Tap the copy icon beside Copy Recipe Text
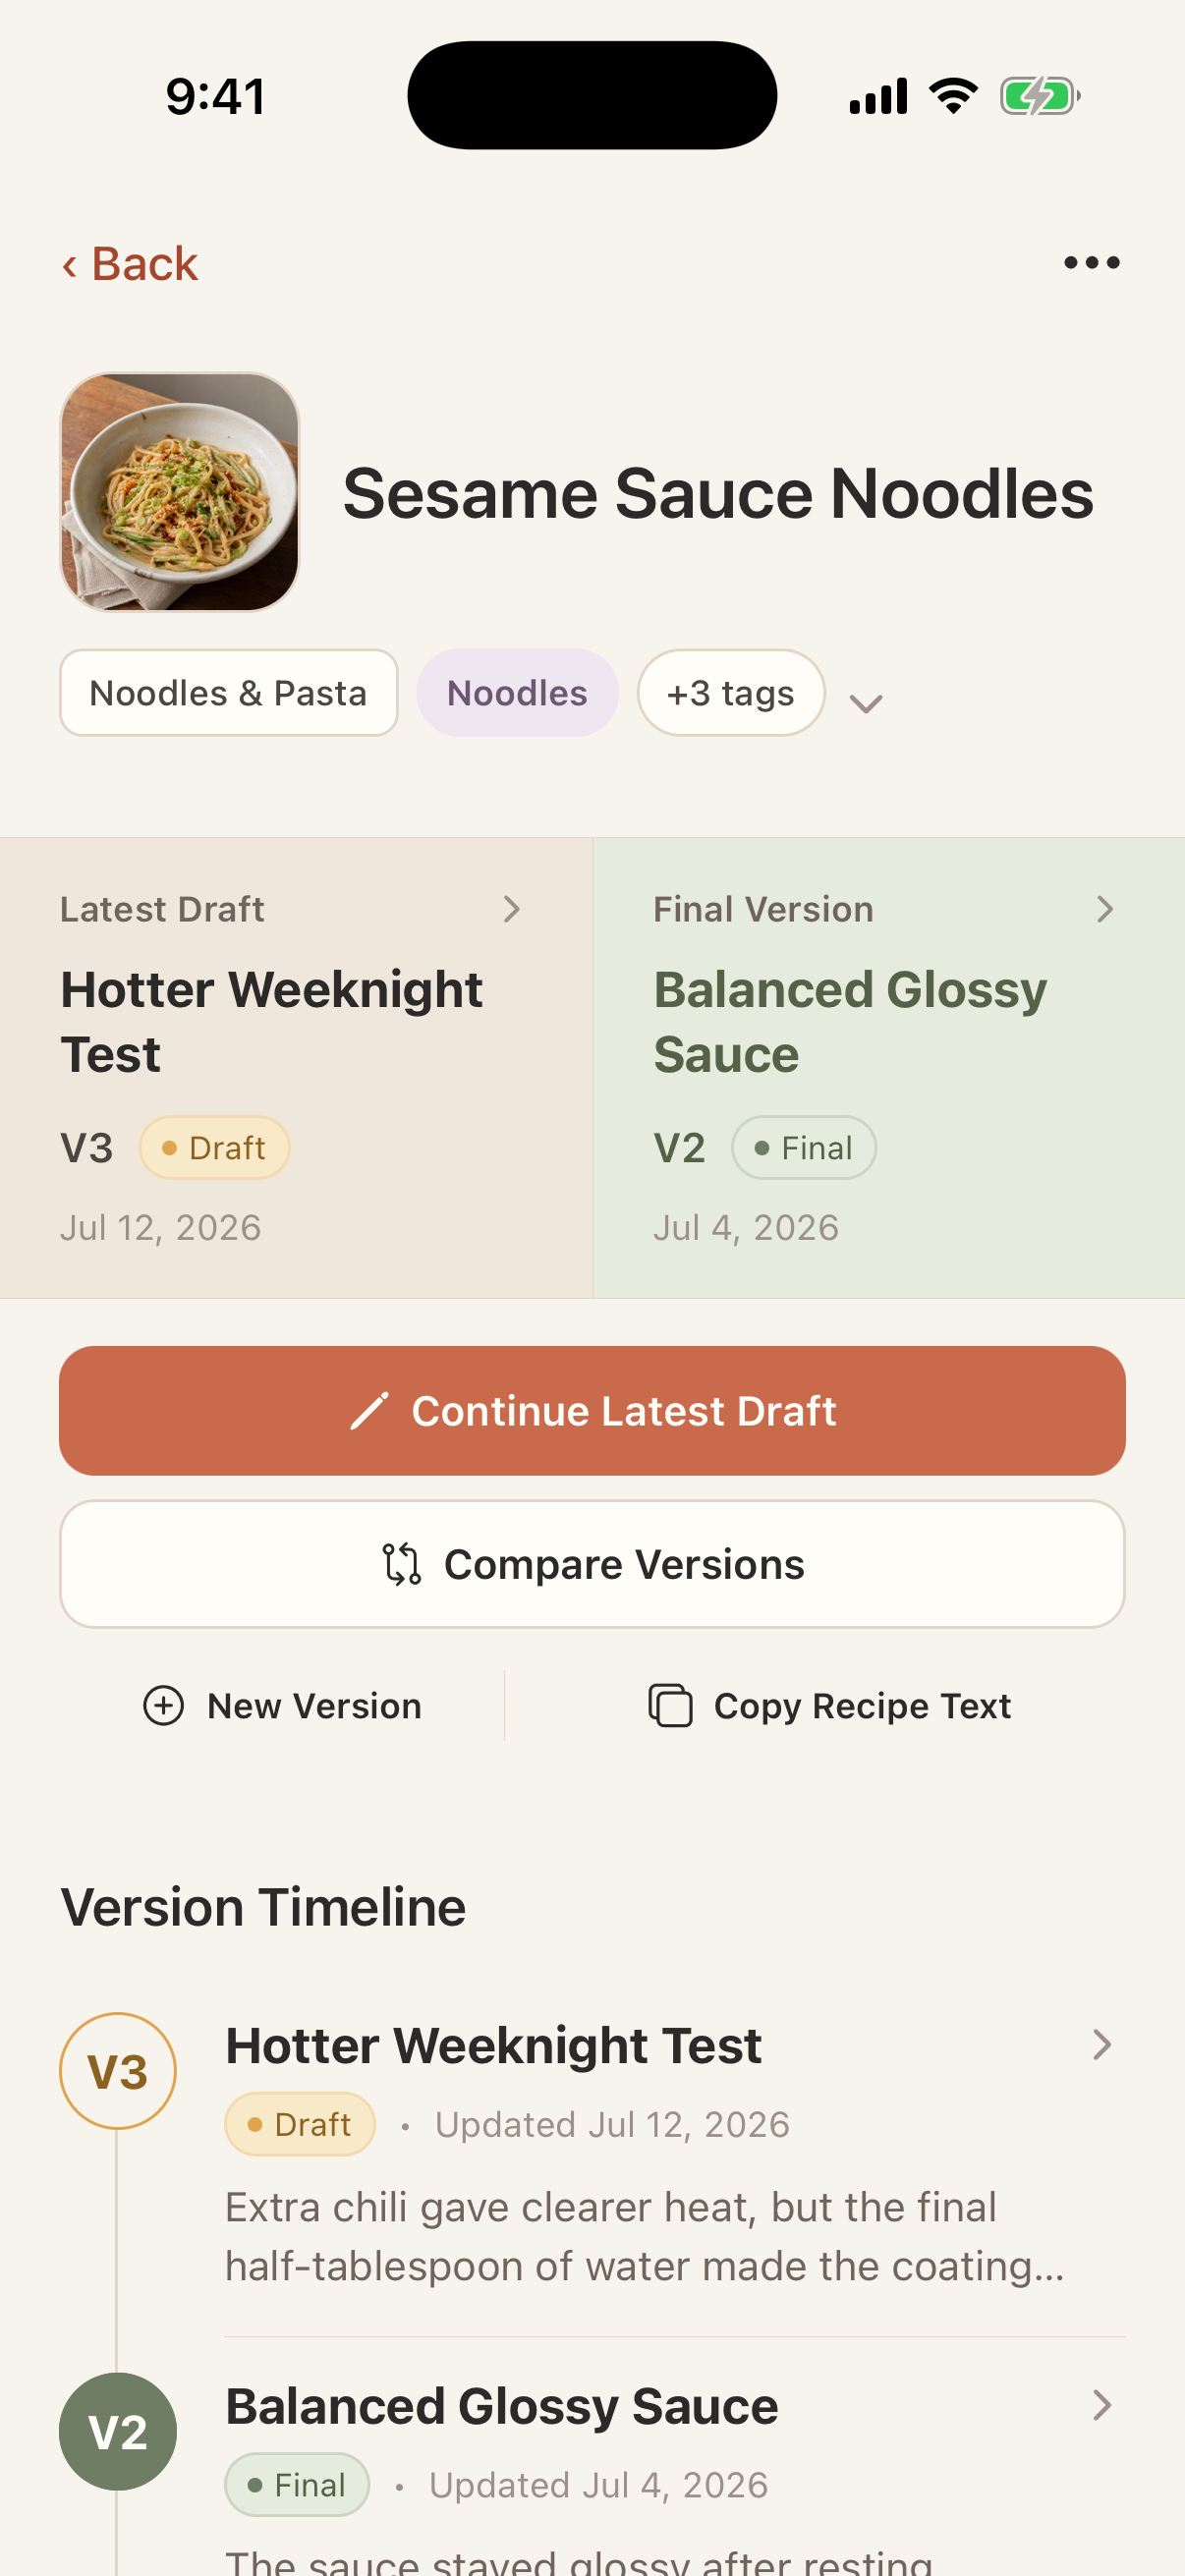This screenshot has height=2576, width=1185. [x=670, y=1706]
